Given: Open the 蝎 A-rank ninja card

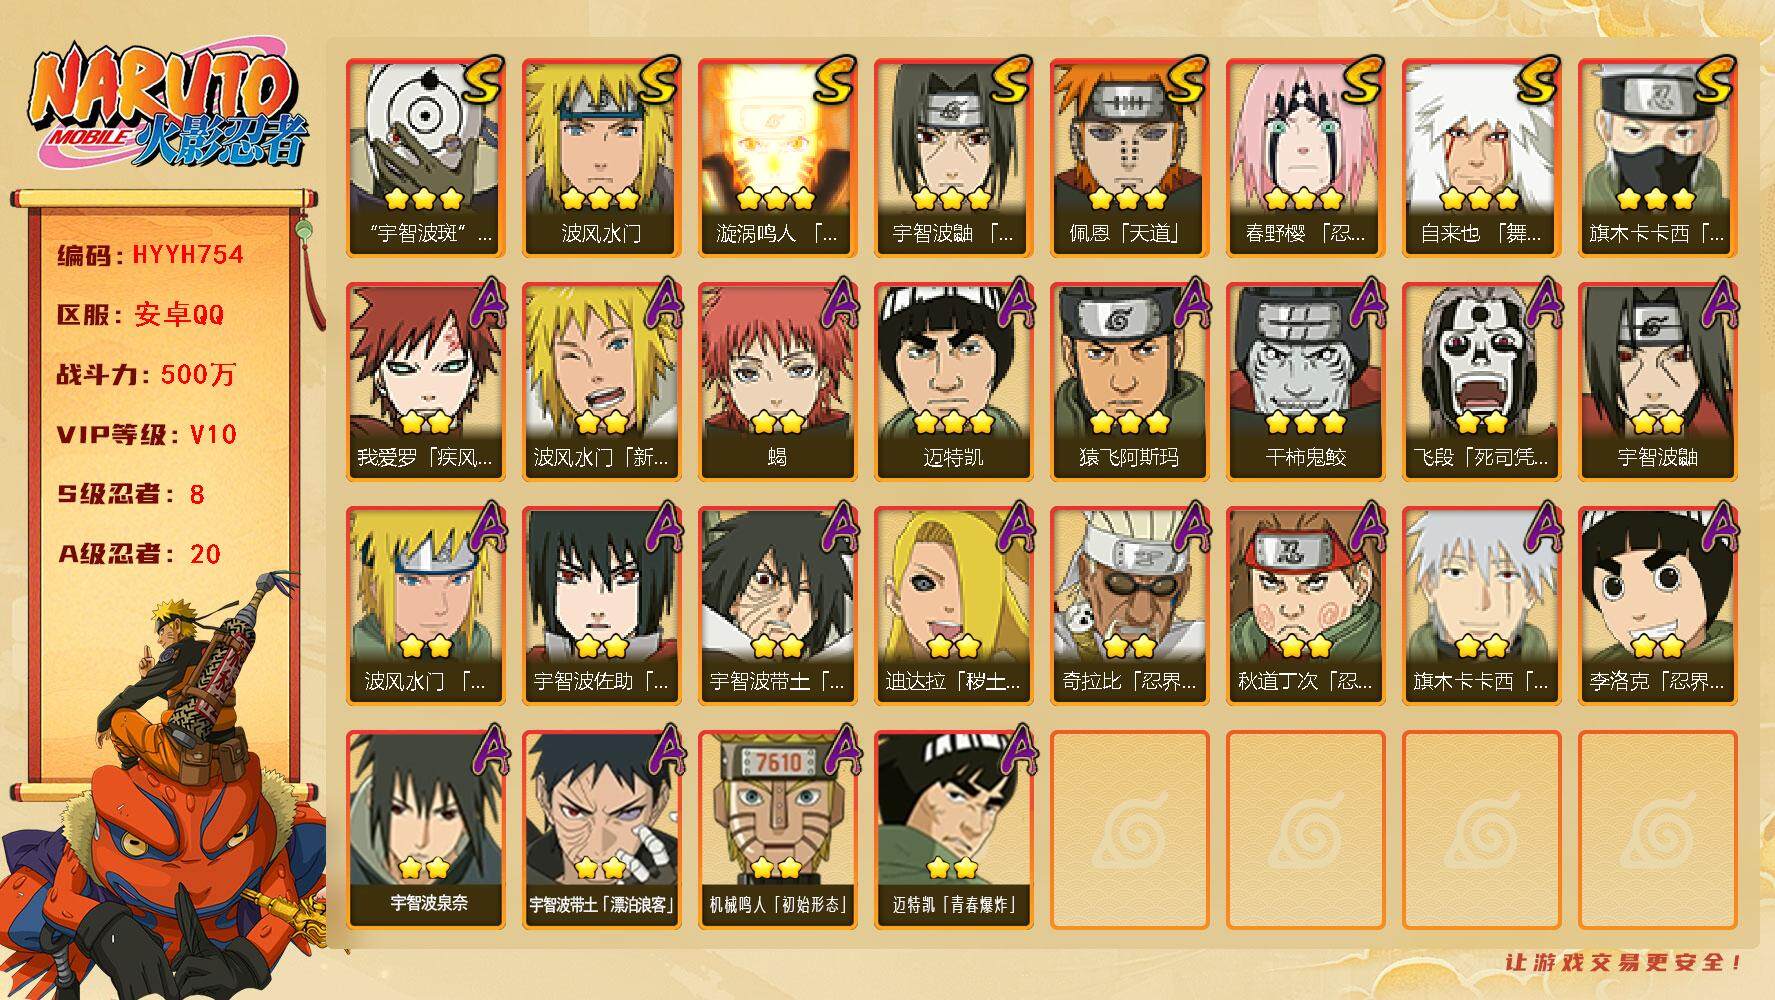Looking at the screenshot, I should click(x=777, y=382).
